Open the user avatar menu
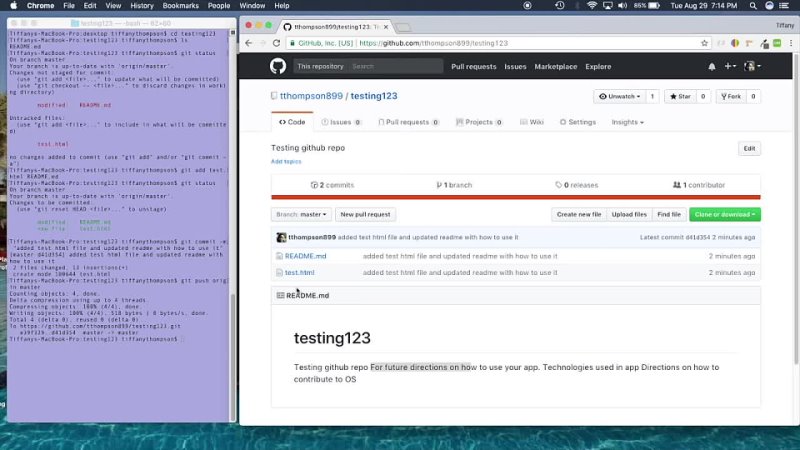The width and height of the screenshot is (800, 450). point(752,66)
